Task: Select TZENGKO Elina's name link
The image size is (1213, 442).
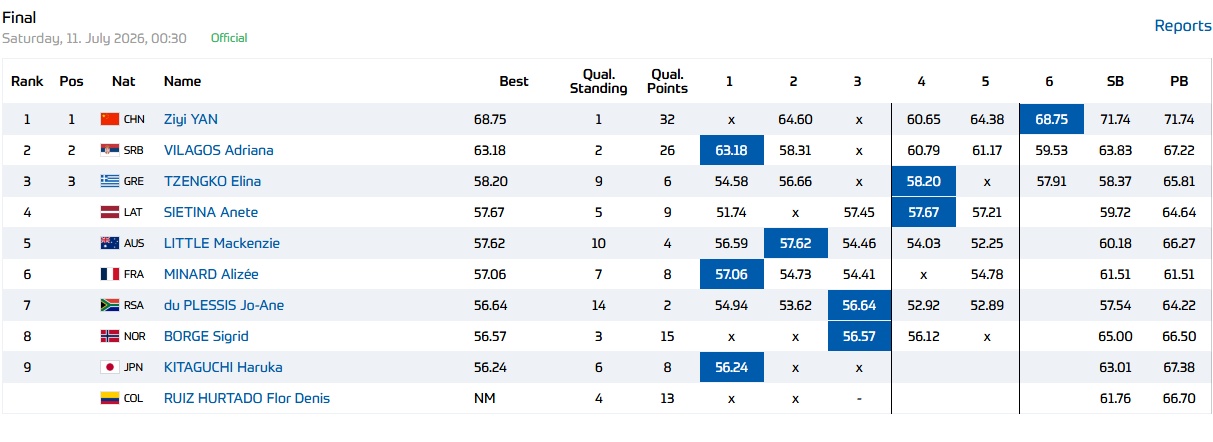Action: (211, 181)
